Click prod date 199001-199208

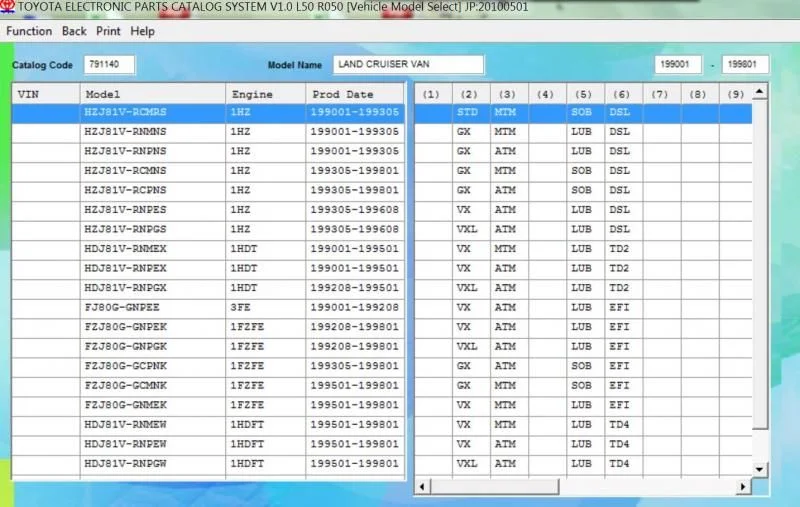tap(355, 308)
